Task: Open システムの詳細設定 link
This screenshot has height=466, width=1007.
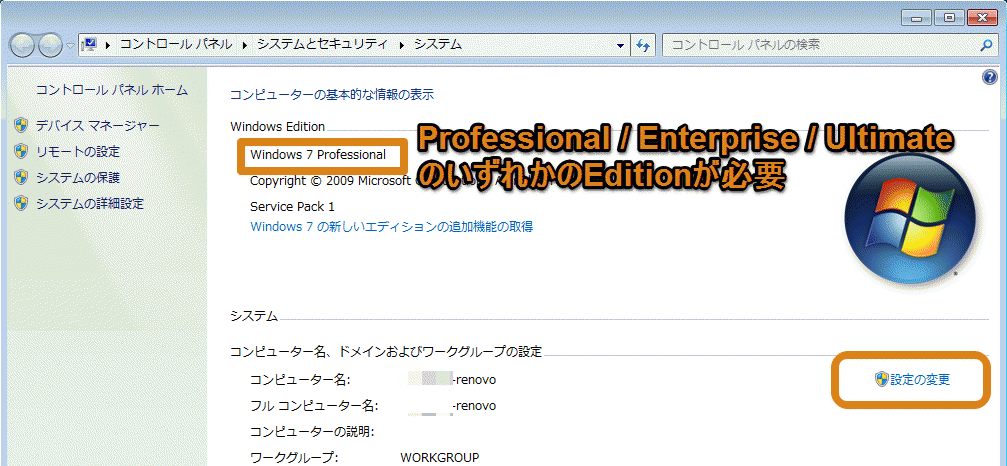Action: pos(90,203)
